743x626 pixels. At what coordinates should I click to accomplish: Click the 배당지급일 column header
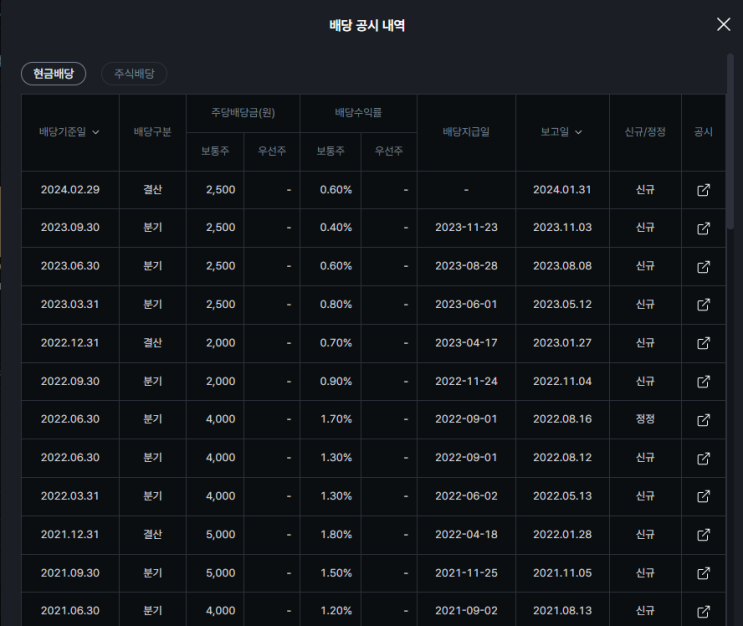tap(466, 132)
